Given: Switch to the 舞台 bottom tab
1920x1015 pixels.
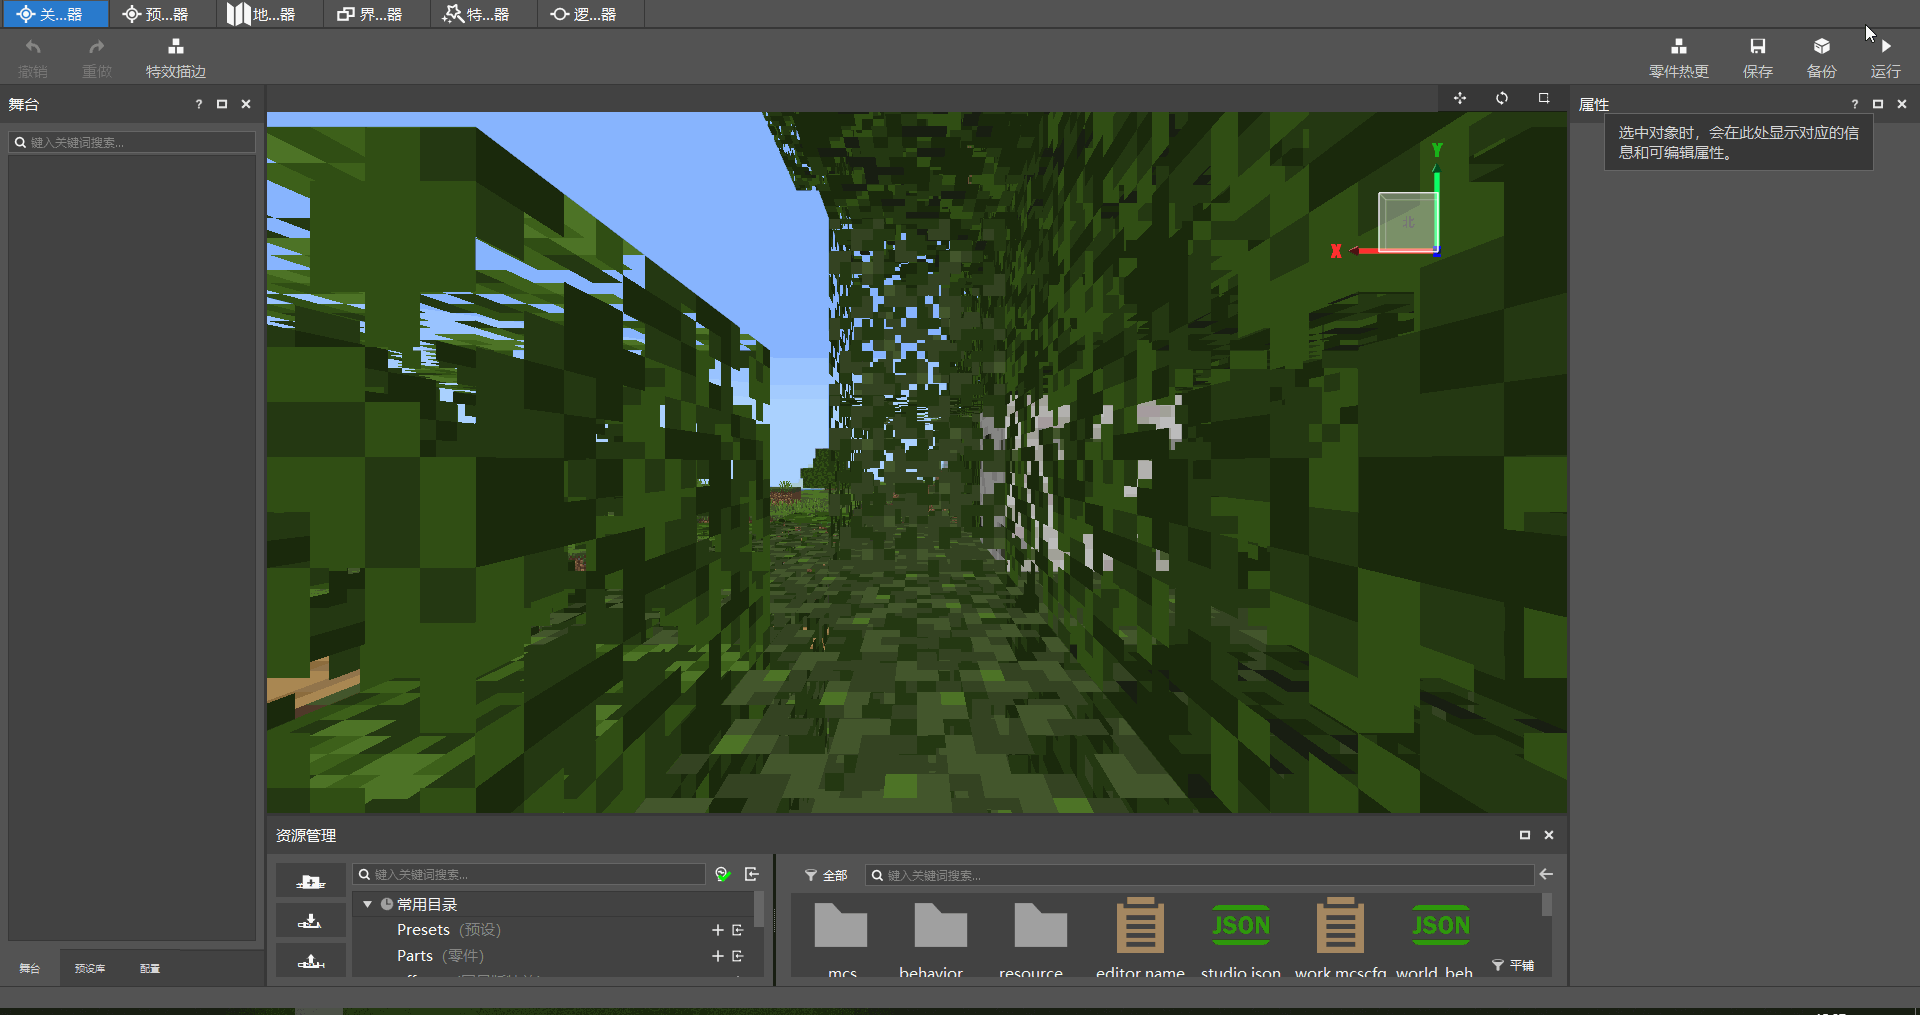Looking at the screenshot, I should pyautogui.click(x=30, y=968).
